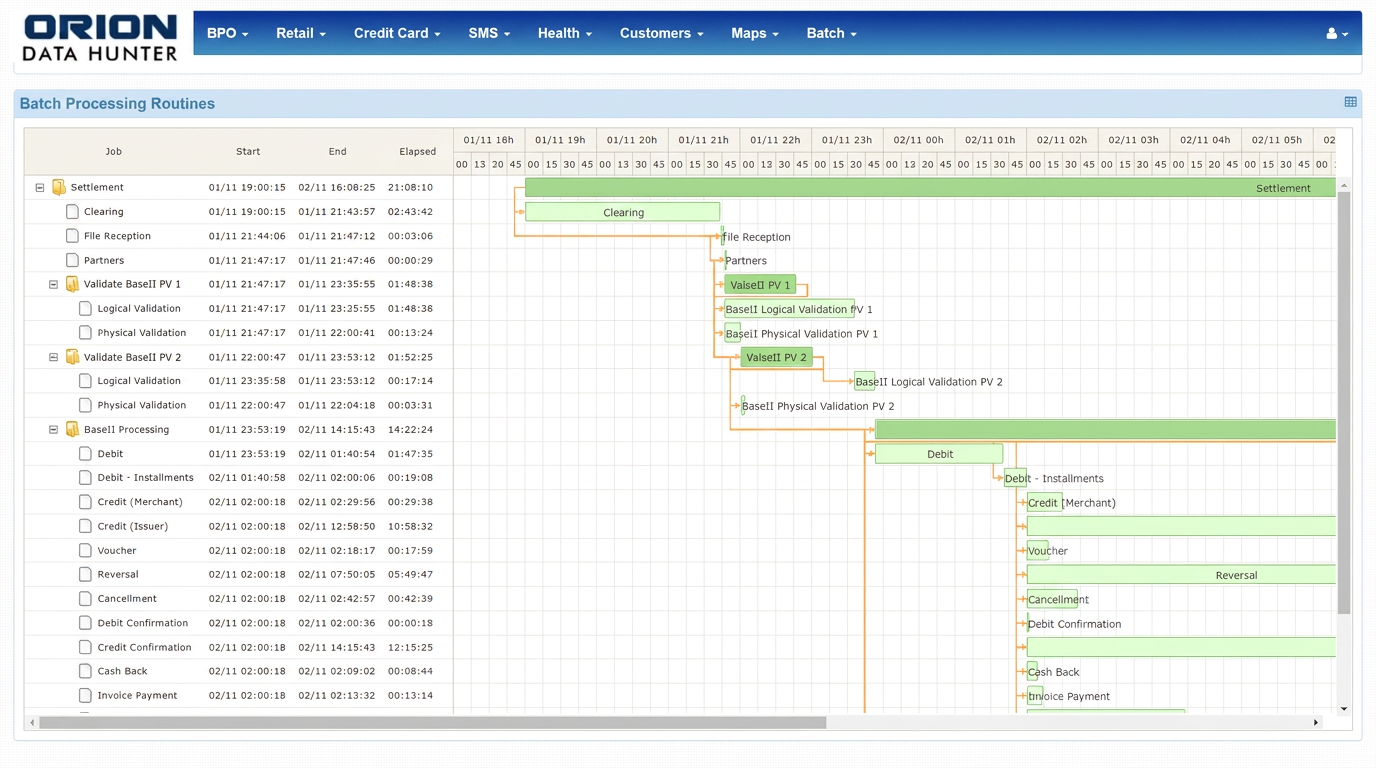Select the Partners job row label

[x=104, y=260]
